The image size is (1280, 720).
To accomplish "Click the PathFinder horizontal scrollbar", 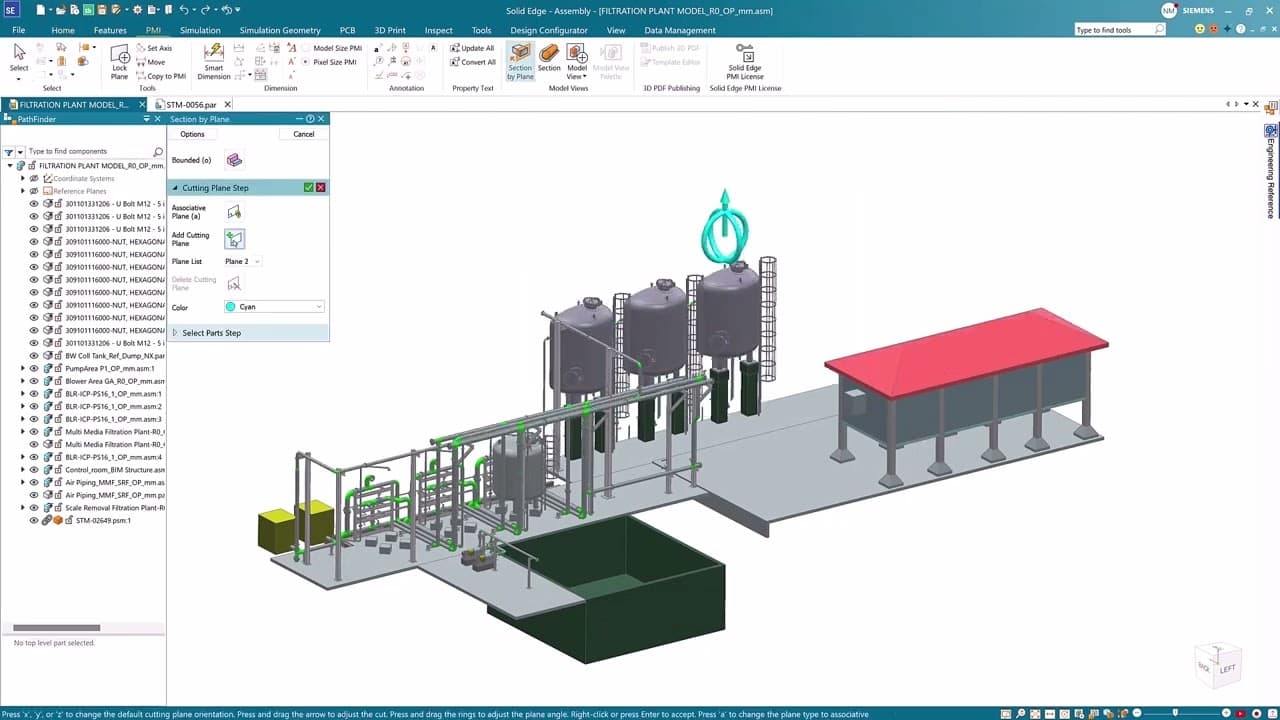I will click(x=57, y=628).
